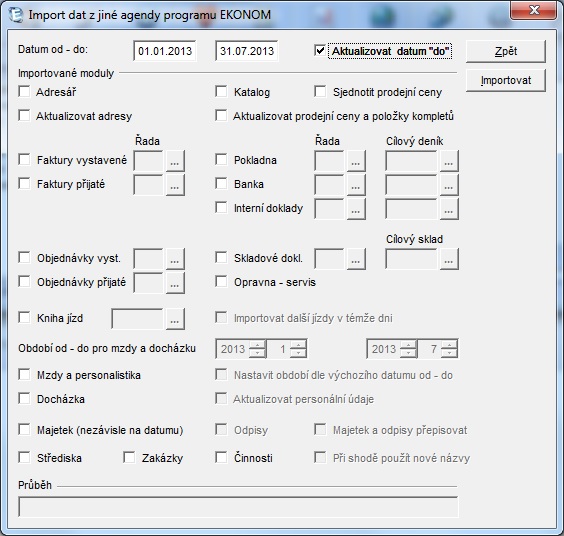Open Řada browse button for Faktury vystavené
This screenshot has height=536, width=564.
[175, 161]
